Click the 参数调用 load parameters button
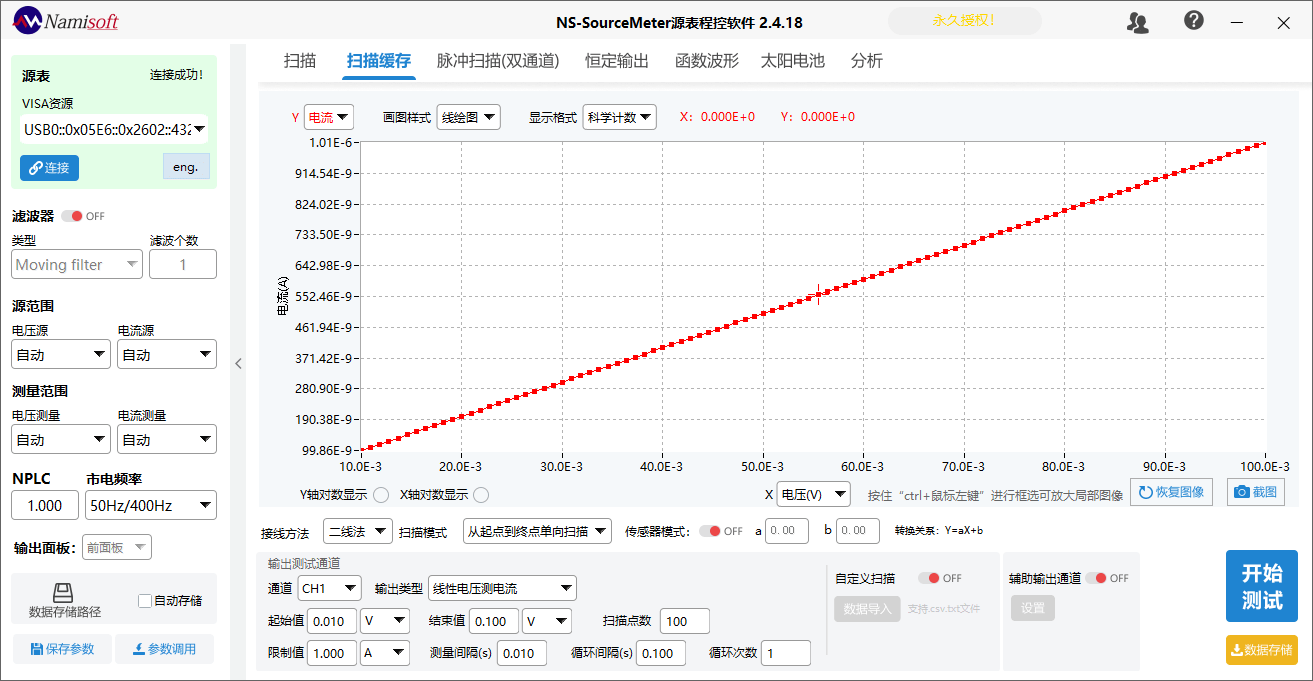 [x=165, y=649]
